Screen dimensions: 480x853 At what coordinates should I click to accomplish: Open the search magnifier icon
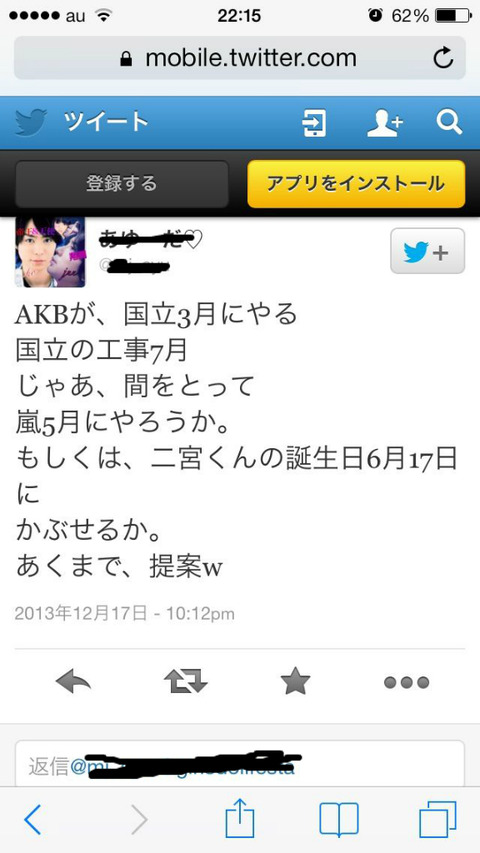pos(449,122)
